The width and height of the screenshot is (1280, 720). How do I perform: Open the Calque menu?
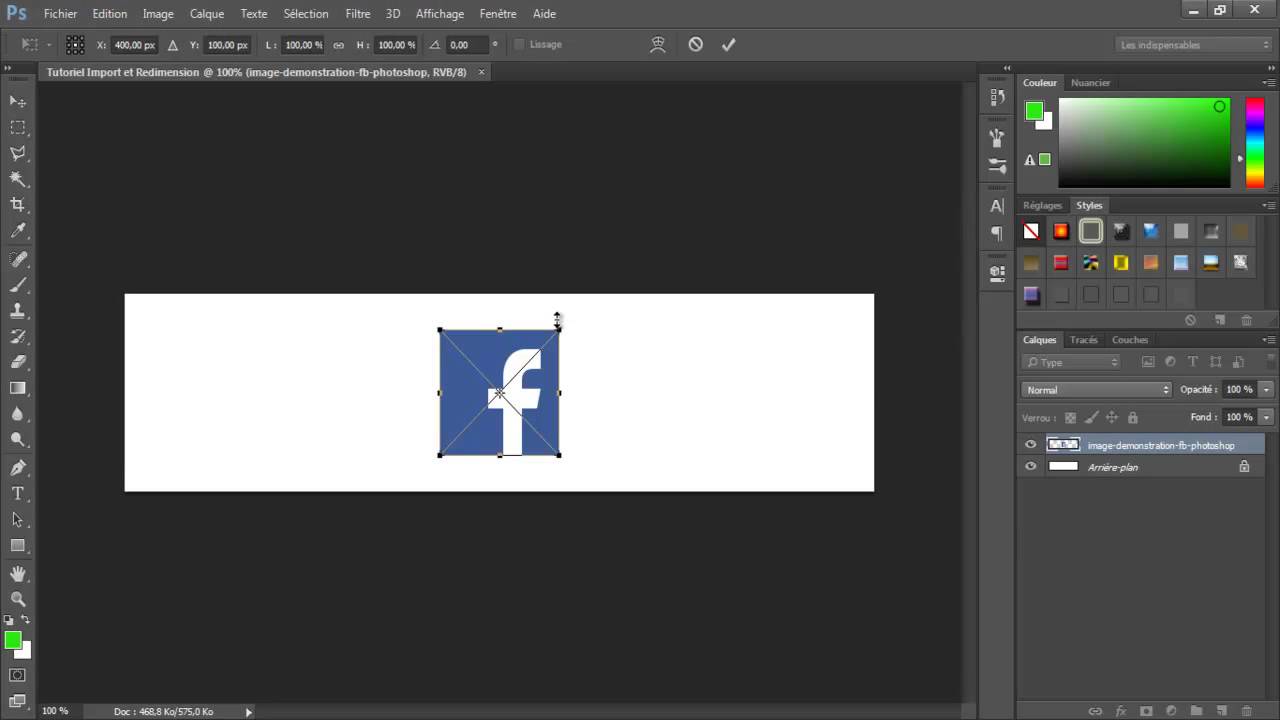[207, 14]
